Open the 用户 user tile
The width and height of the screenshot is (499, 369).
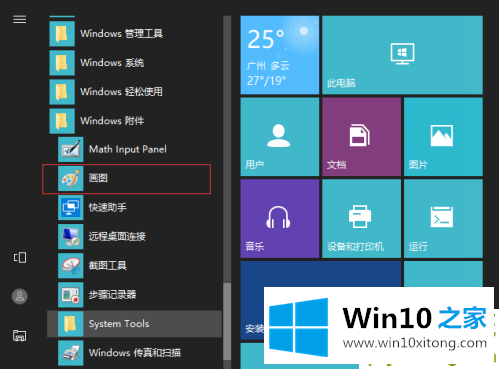pyautogui.click(x=280, y=137)
